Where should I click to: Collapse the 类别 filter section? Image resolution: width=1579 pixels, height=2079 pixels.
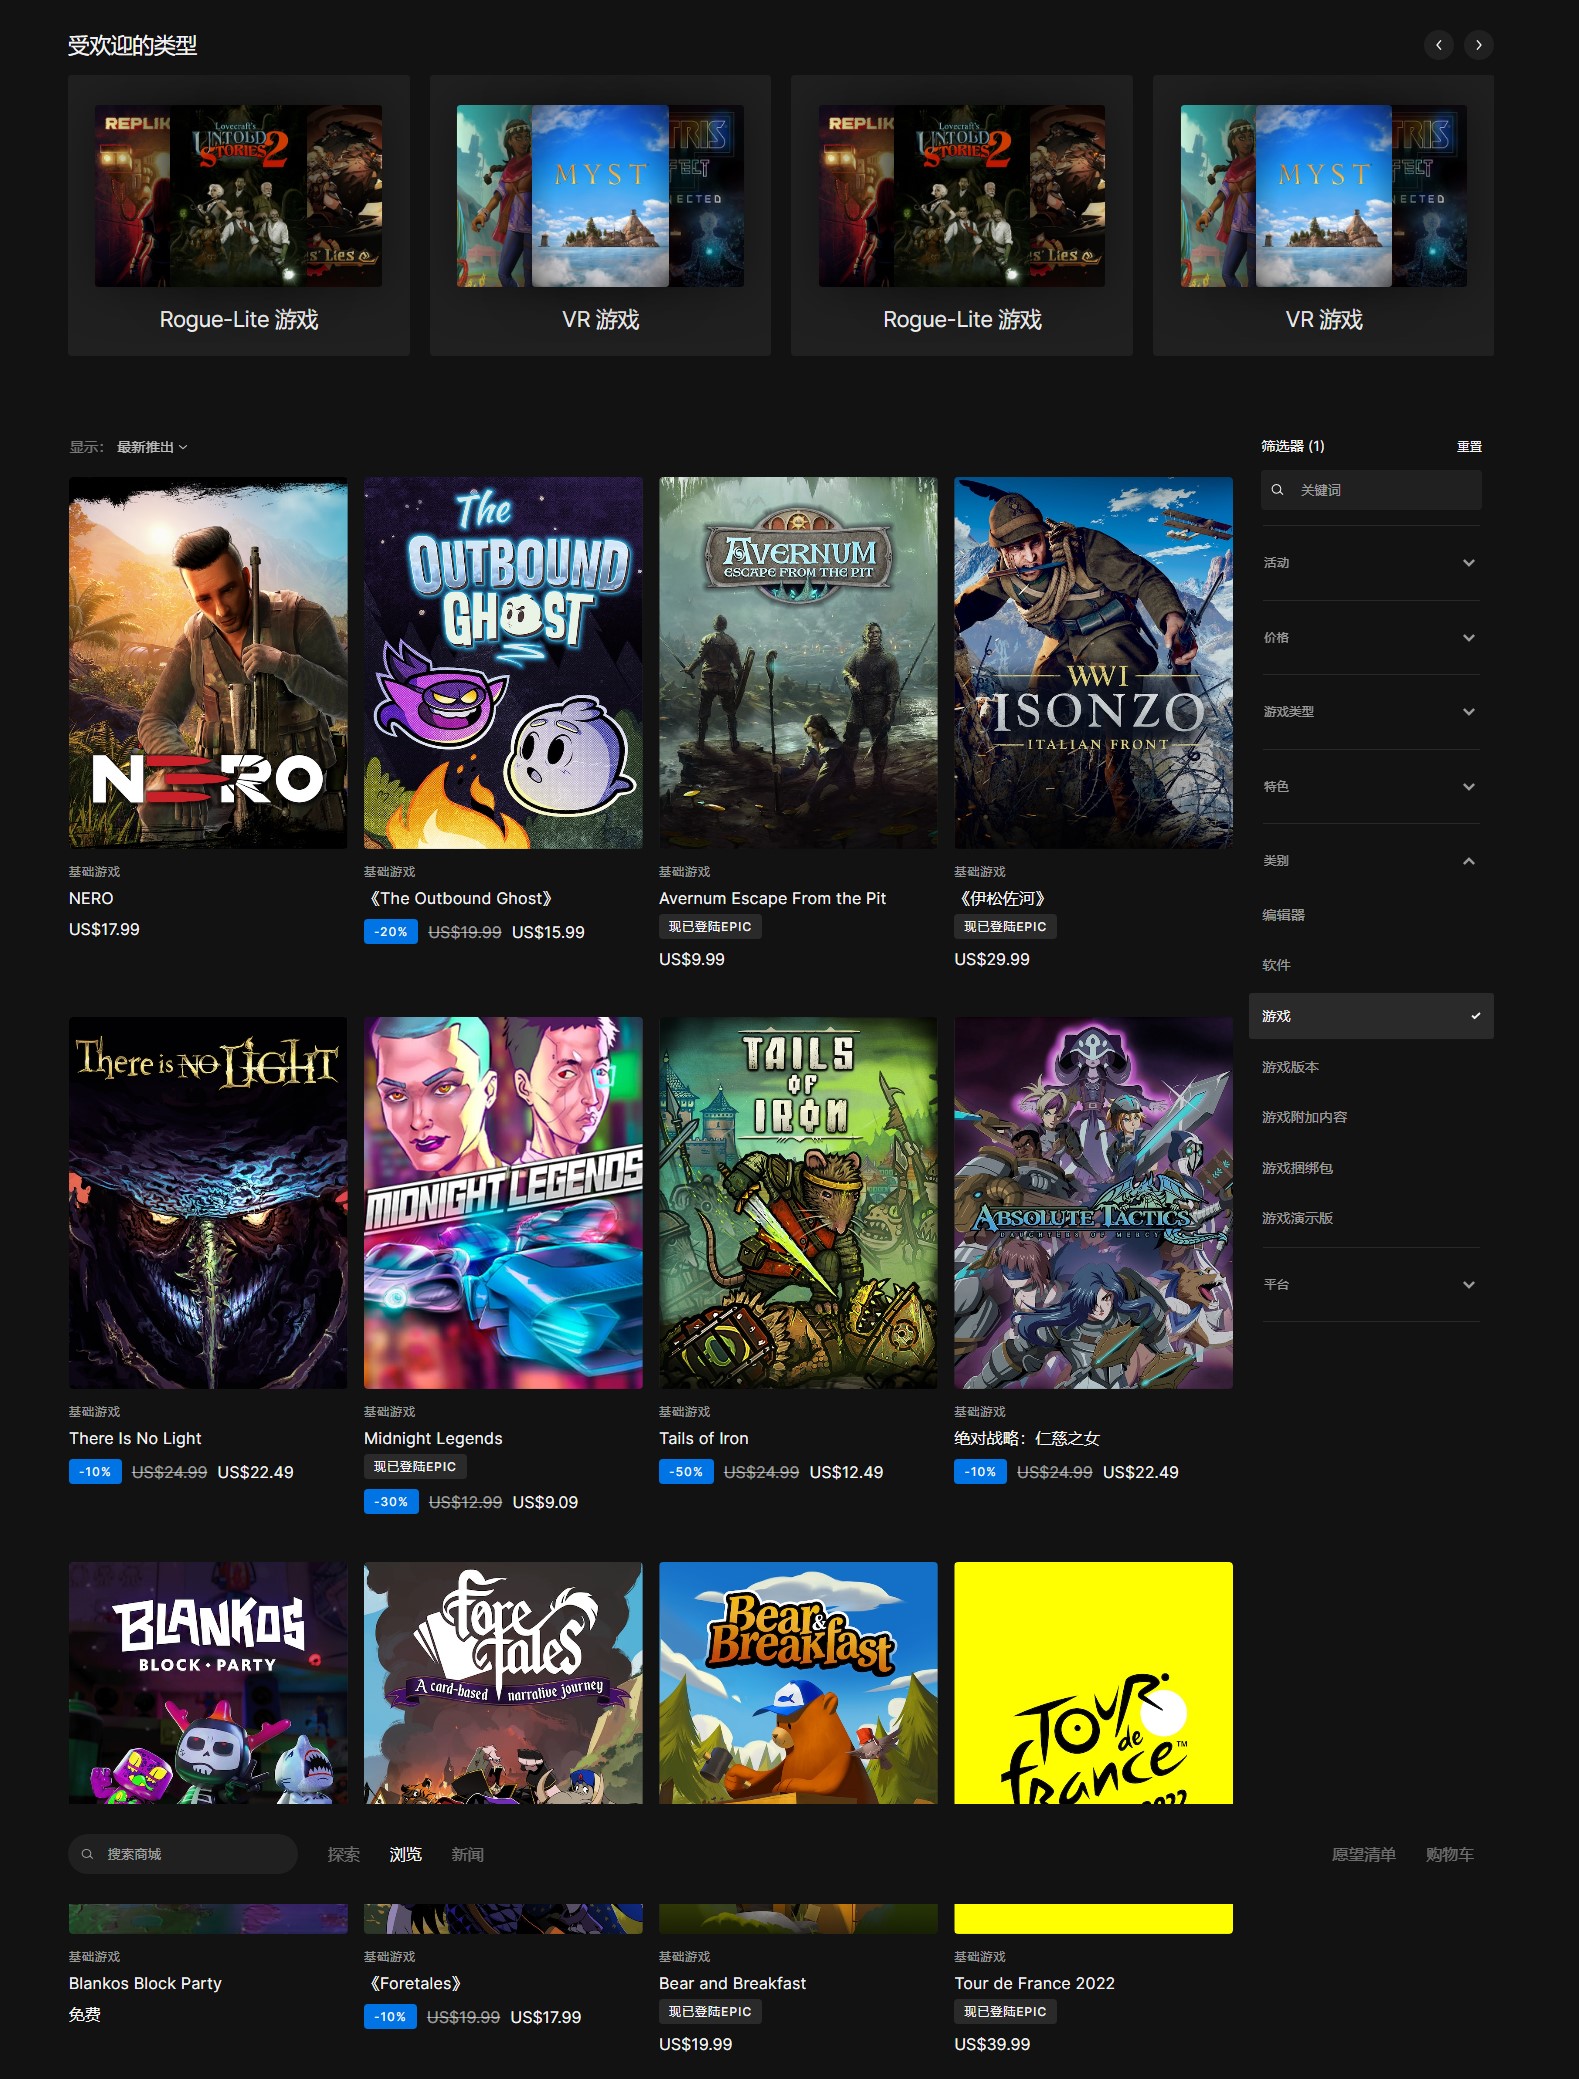point(1370,861)
